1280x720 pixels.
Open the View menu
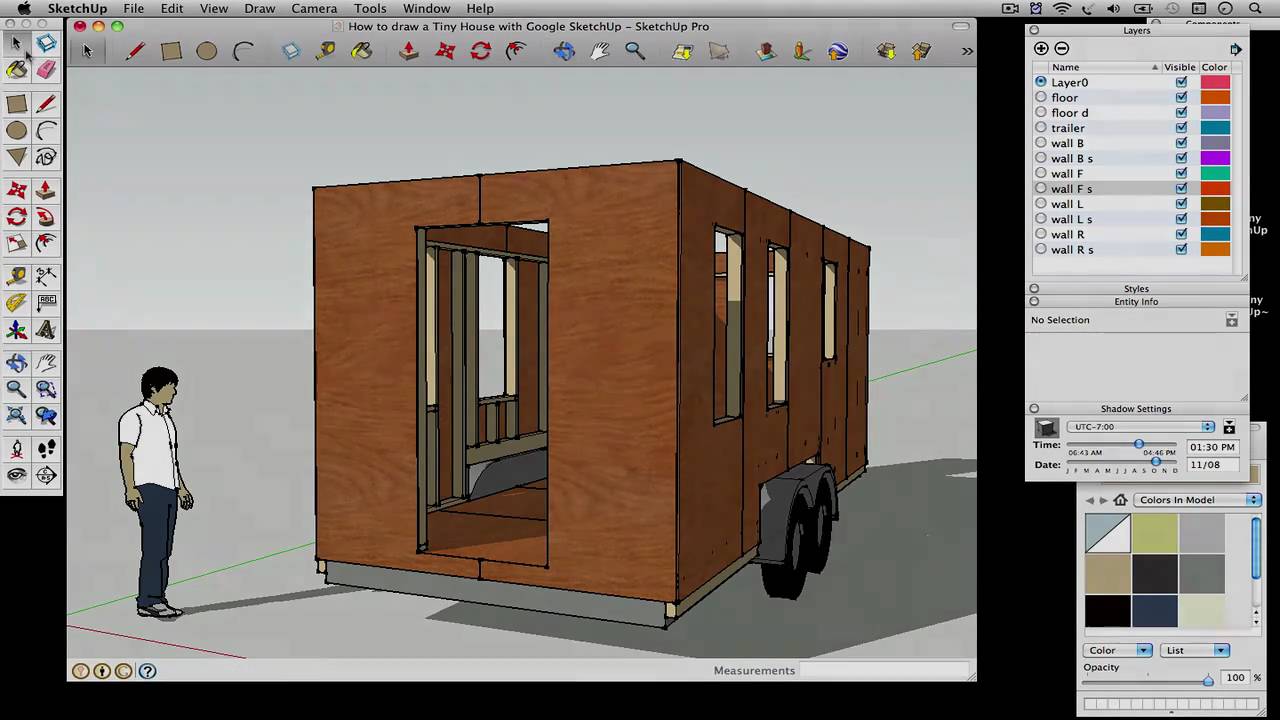click(213, 9)
